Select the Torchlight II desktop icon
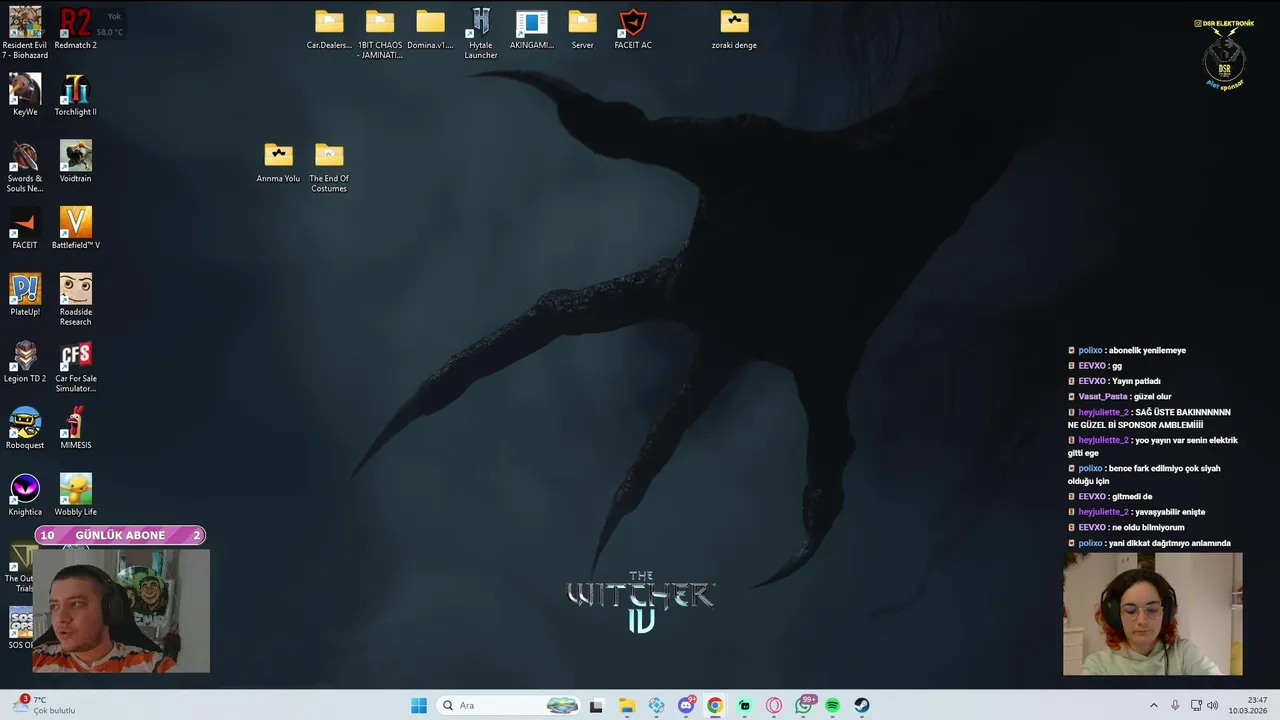Viewport: 1280px width, 720px height. (75, 95)
